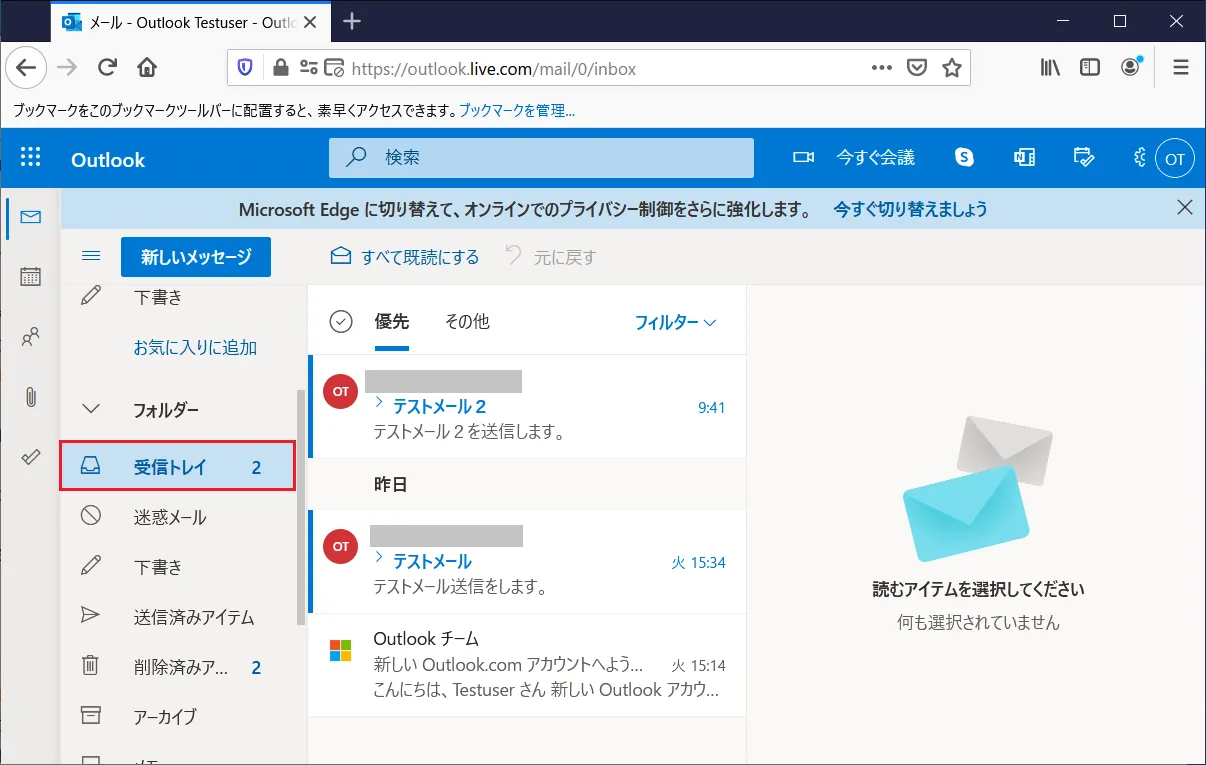Open the Office apps icon in header
This screenshot has height=765, width=1206.
tap(1024, 158)
